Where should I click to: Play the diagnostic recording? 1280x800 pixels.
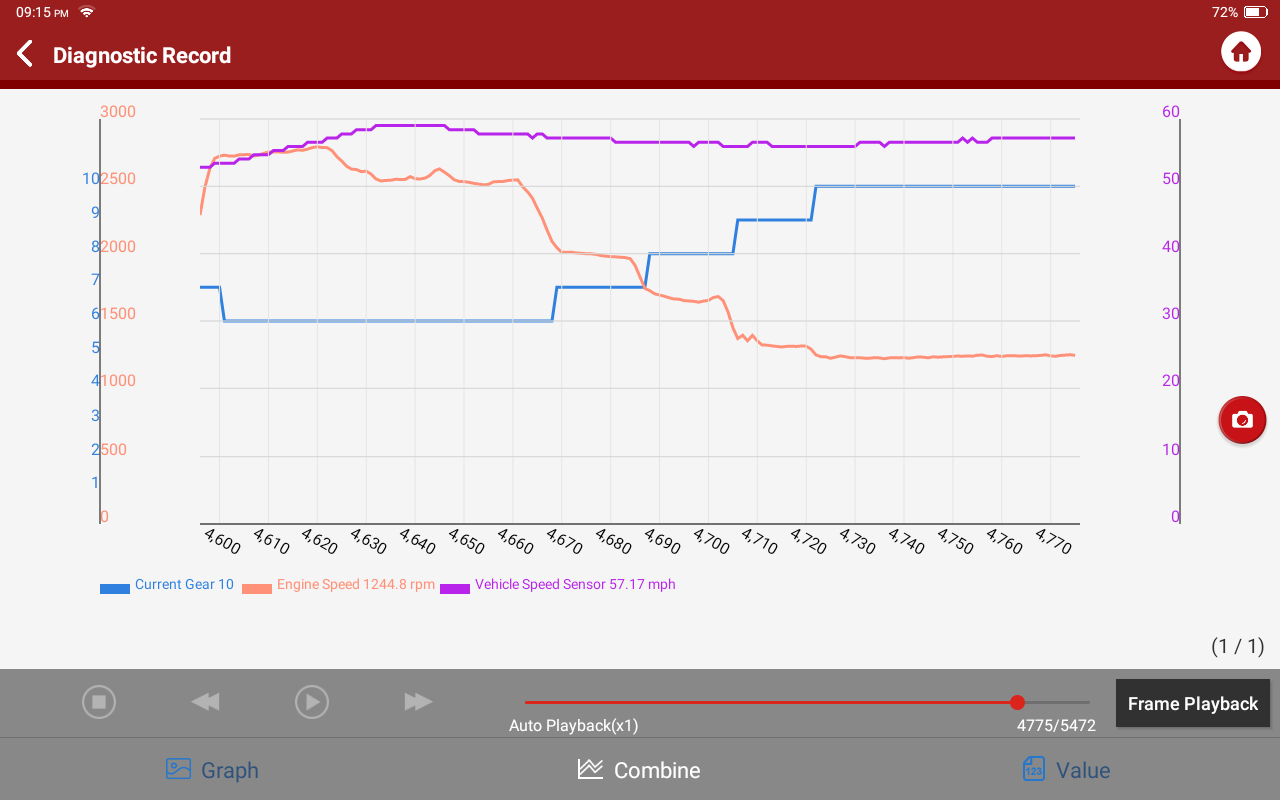click(312, 702)
